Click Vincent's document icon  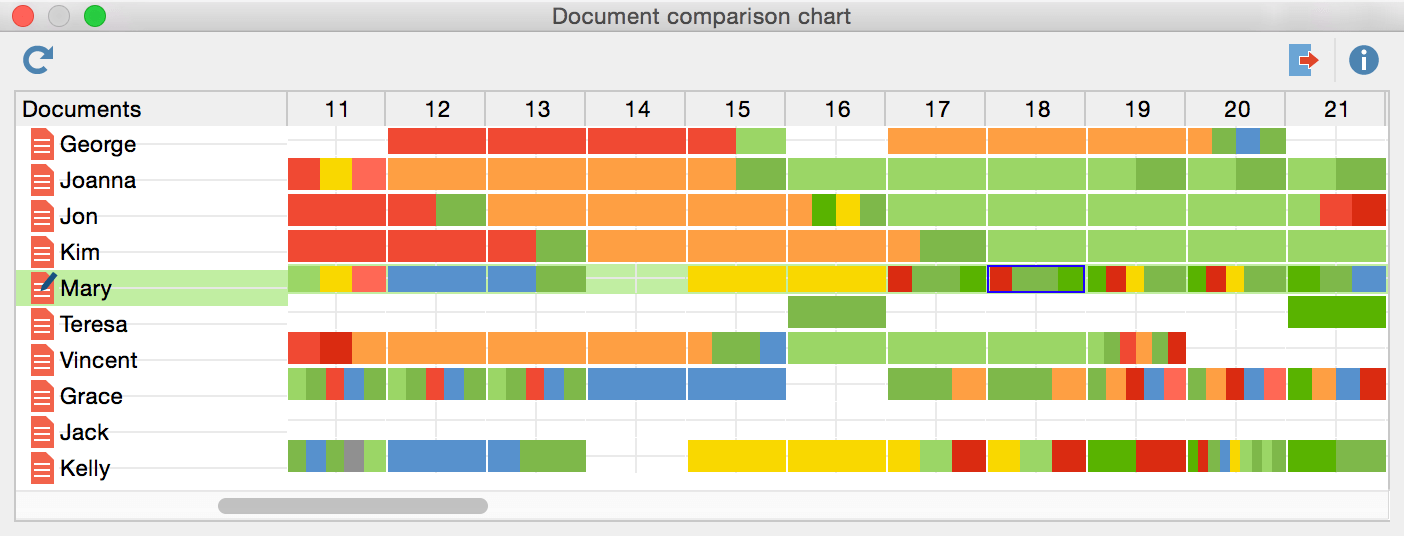tap(42, 360)
